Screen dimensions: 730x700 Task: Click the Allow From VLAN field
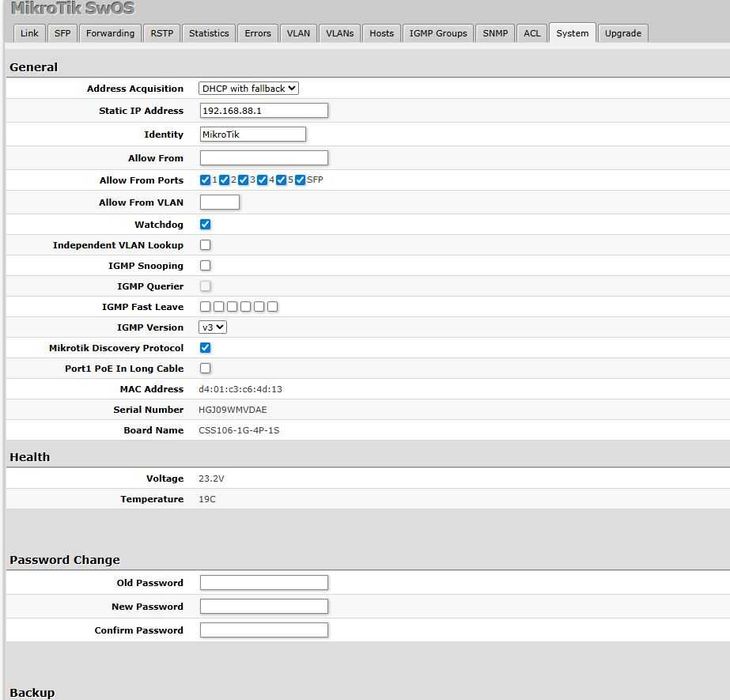point(220,202)
